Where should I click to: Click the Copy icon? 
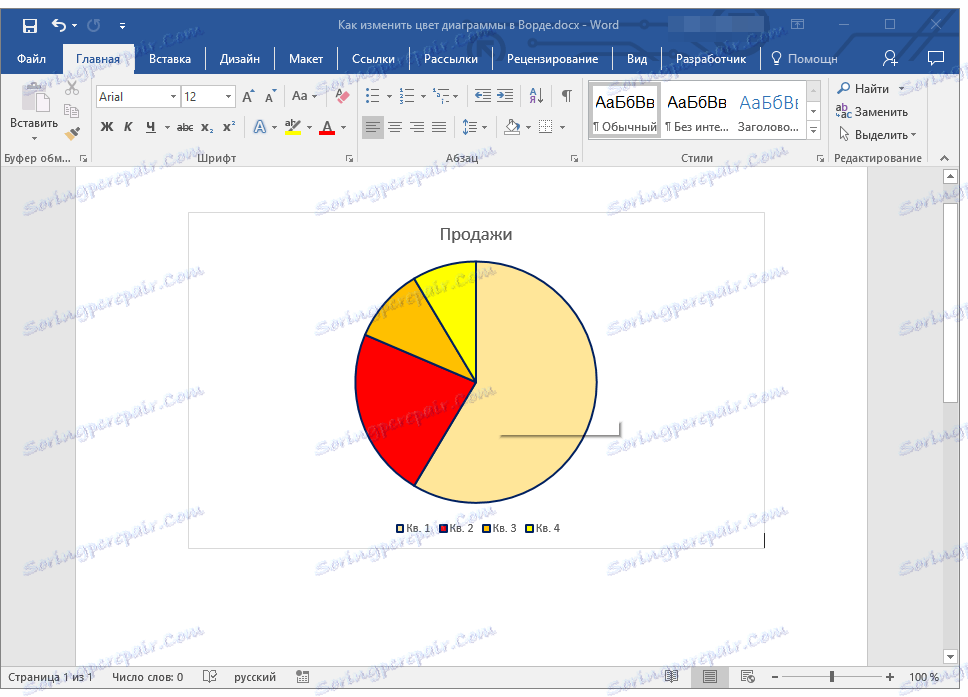(x=72, y=111)
